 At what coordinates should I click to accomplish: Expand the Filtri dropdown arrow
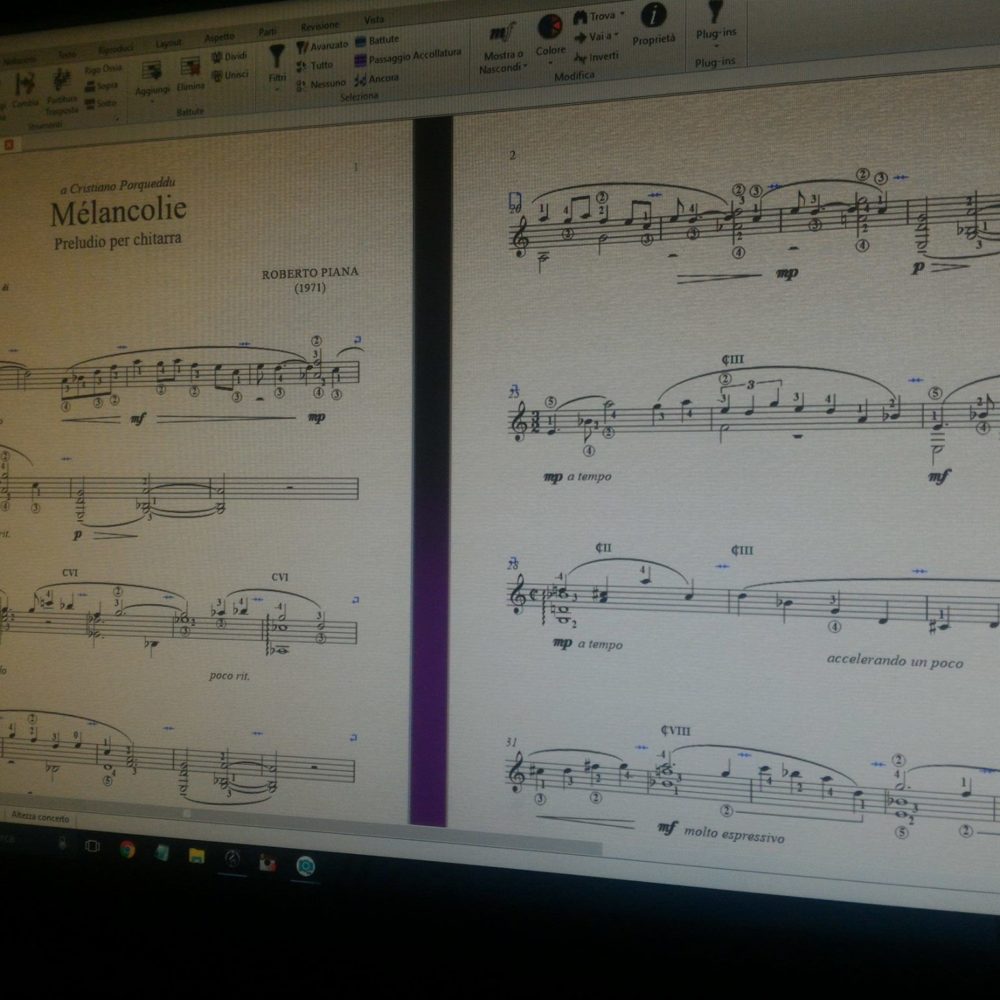(x=277, y=90)
